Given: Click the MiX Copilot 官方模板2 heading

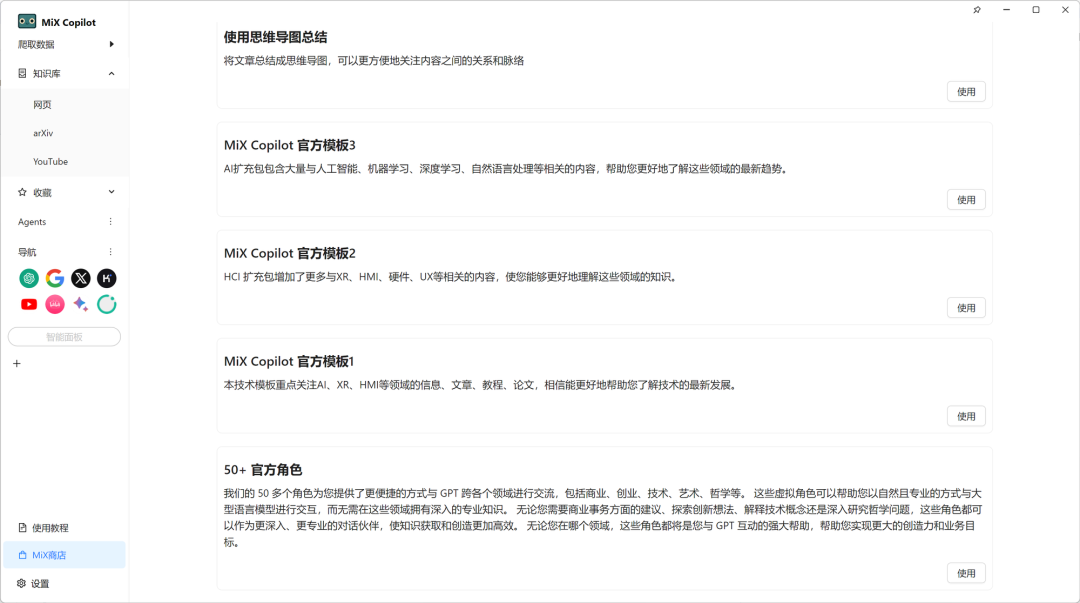Looking at the screenshot, I should pyautogui.click(x=289, y=254).
